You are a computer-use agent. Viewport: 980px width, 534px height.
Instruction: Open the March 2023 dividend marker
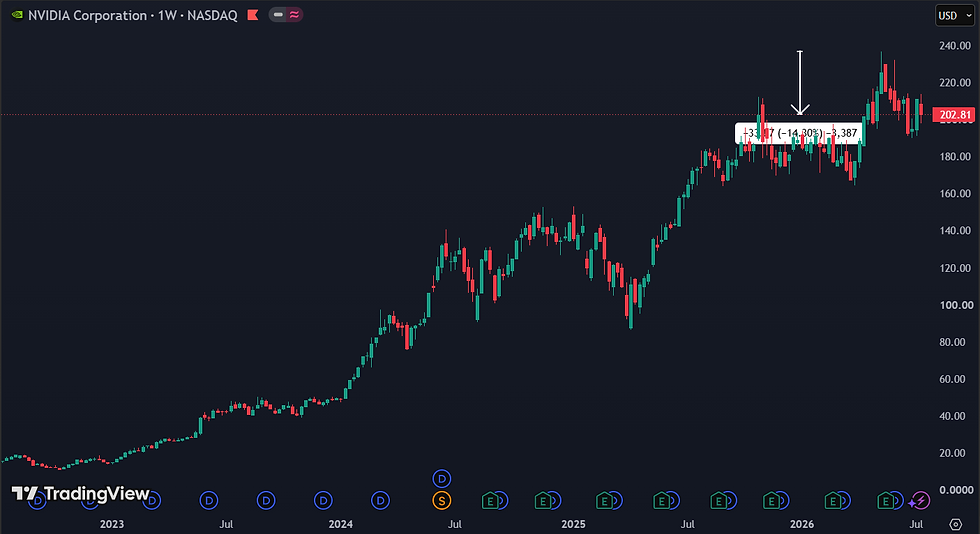click(152, 500)
